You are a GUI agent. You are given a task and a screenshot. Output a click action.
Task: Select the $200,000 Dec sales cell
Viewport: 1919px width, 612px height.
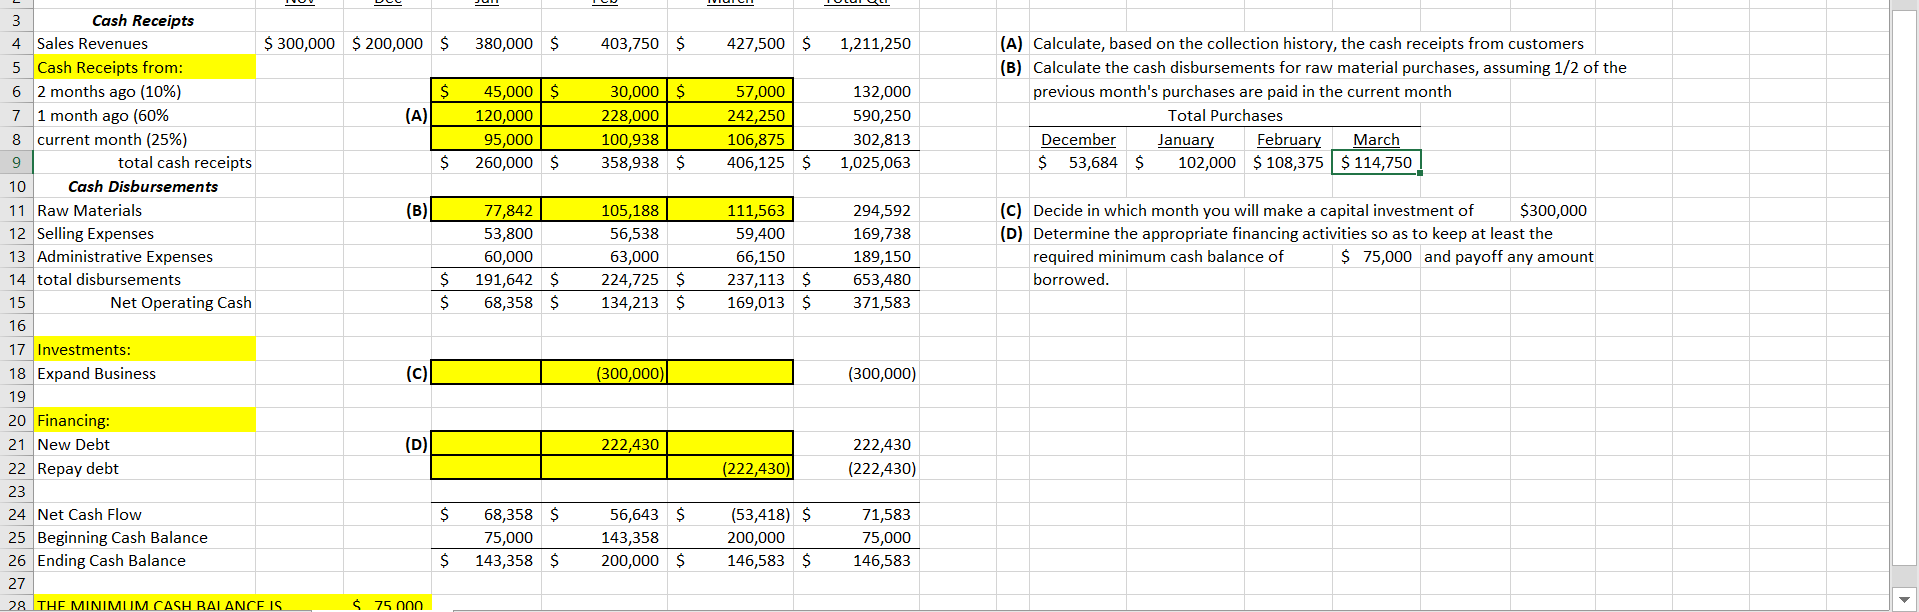tap(387, 43)
